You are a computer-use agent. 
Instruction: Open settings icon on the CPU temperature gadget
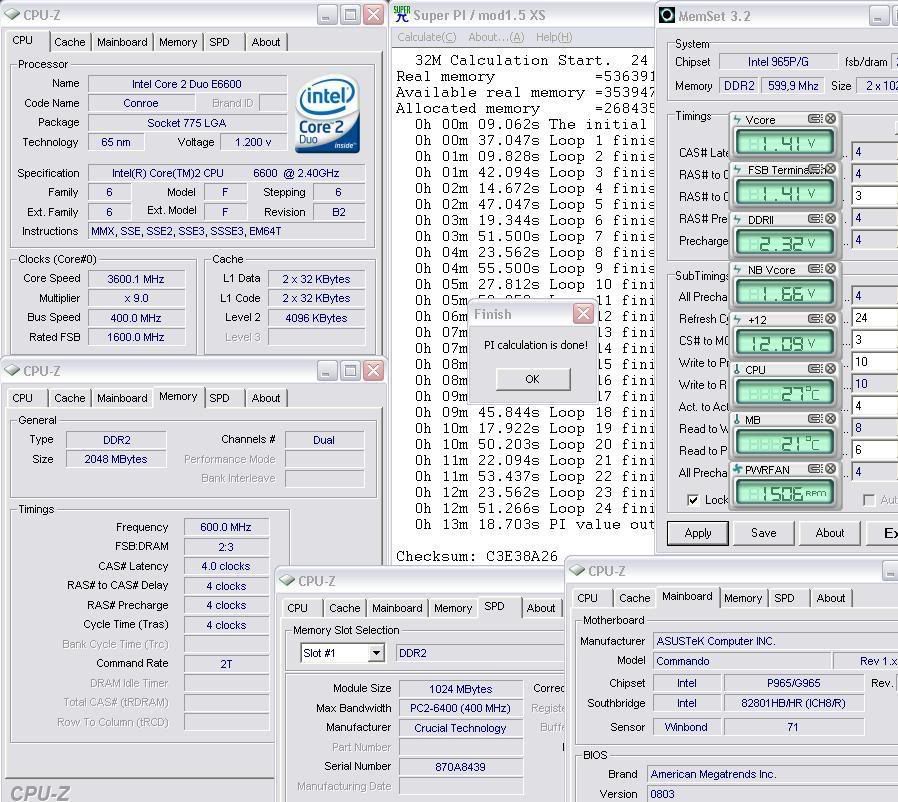[x=816, y=369]
